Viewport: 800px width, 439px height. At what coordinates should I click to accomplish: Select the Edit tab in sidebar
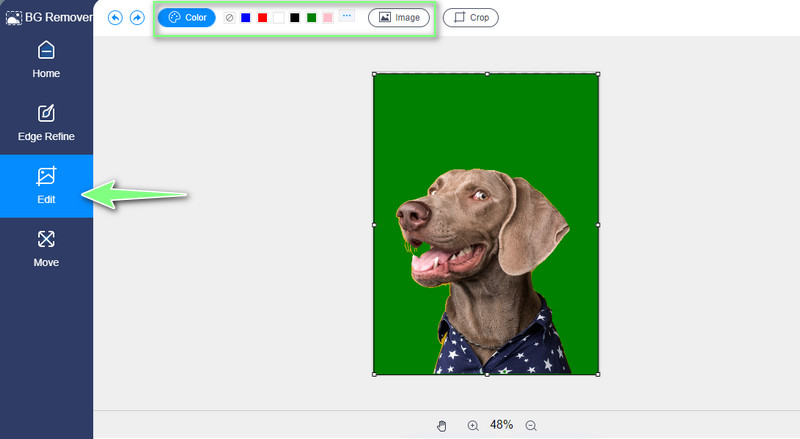pos(46,186)
